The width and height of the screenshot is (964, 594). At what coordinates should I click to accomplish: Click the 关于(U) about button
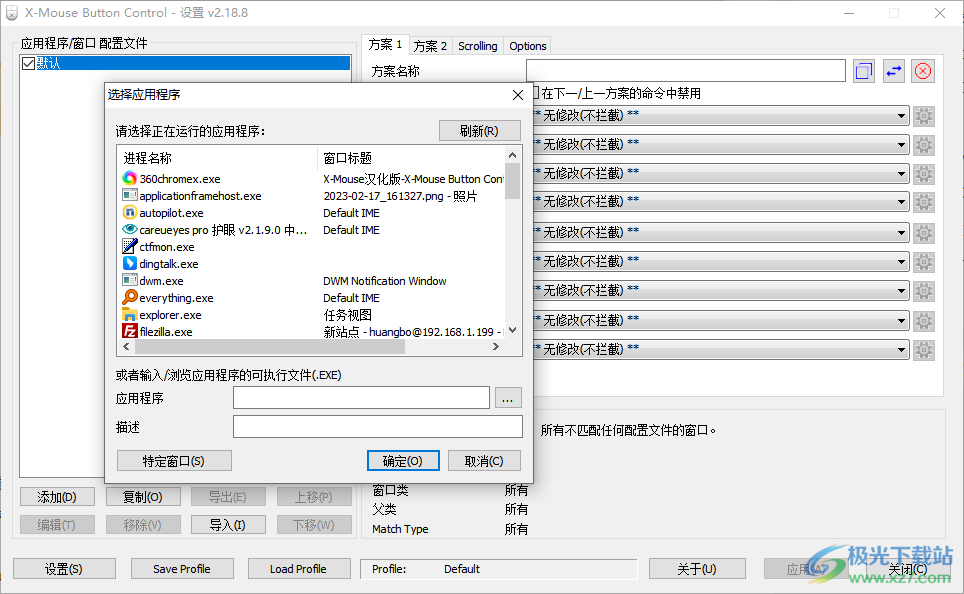[x=697, y=569]
